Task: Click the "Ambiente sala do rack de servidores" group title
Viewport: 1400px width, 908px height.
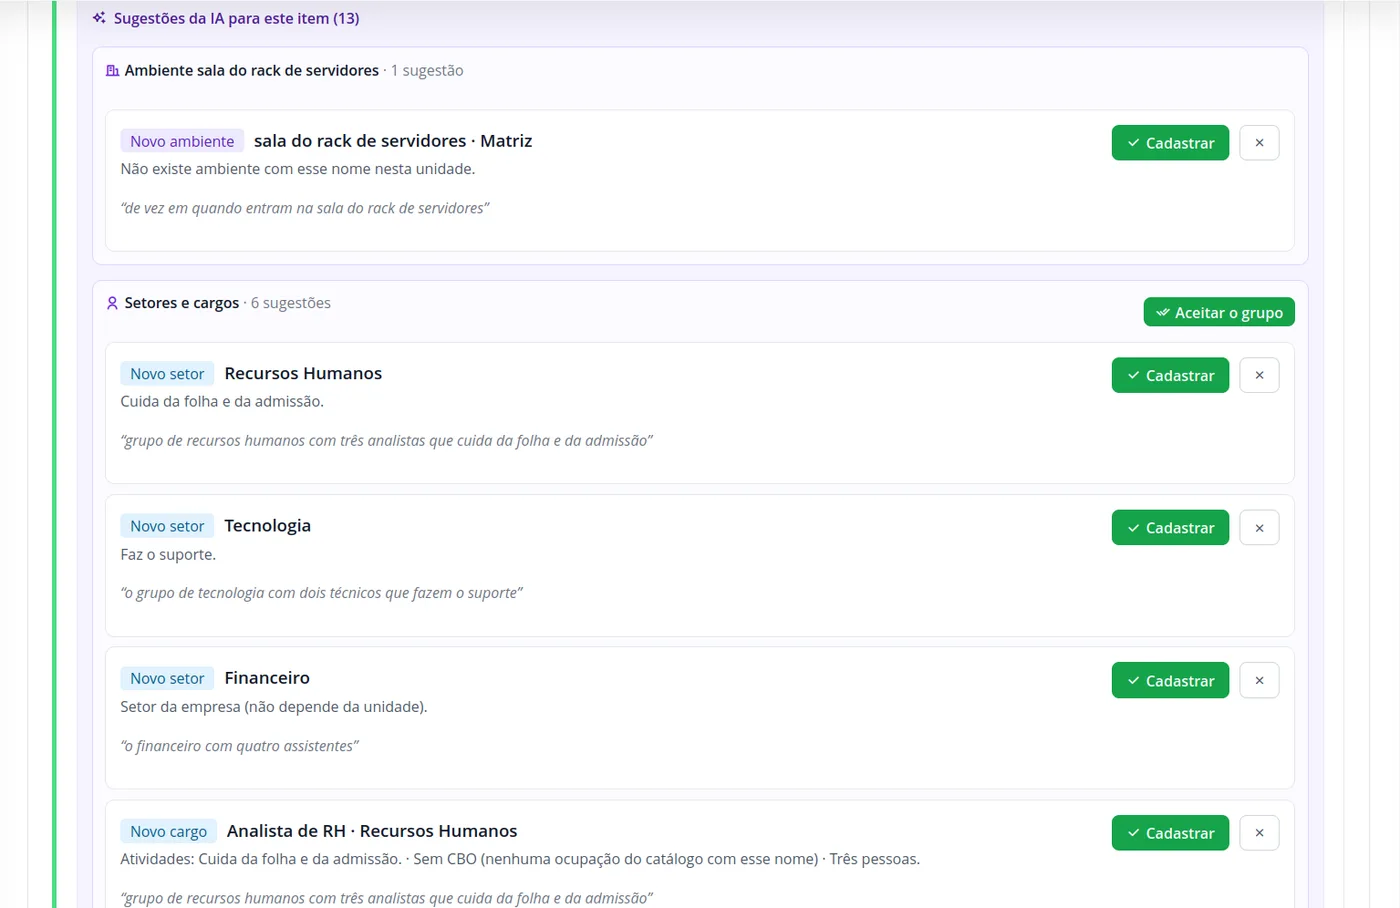Action: pos(252,70)
